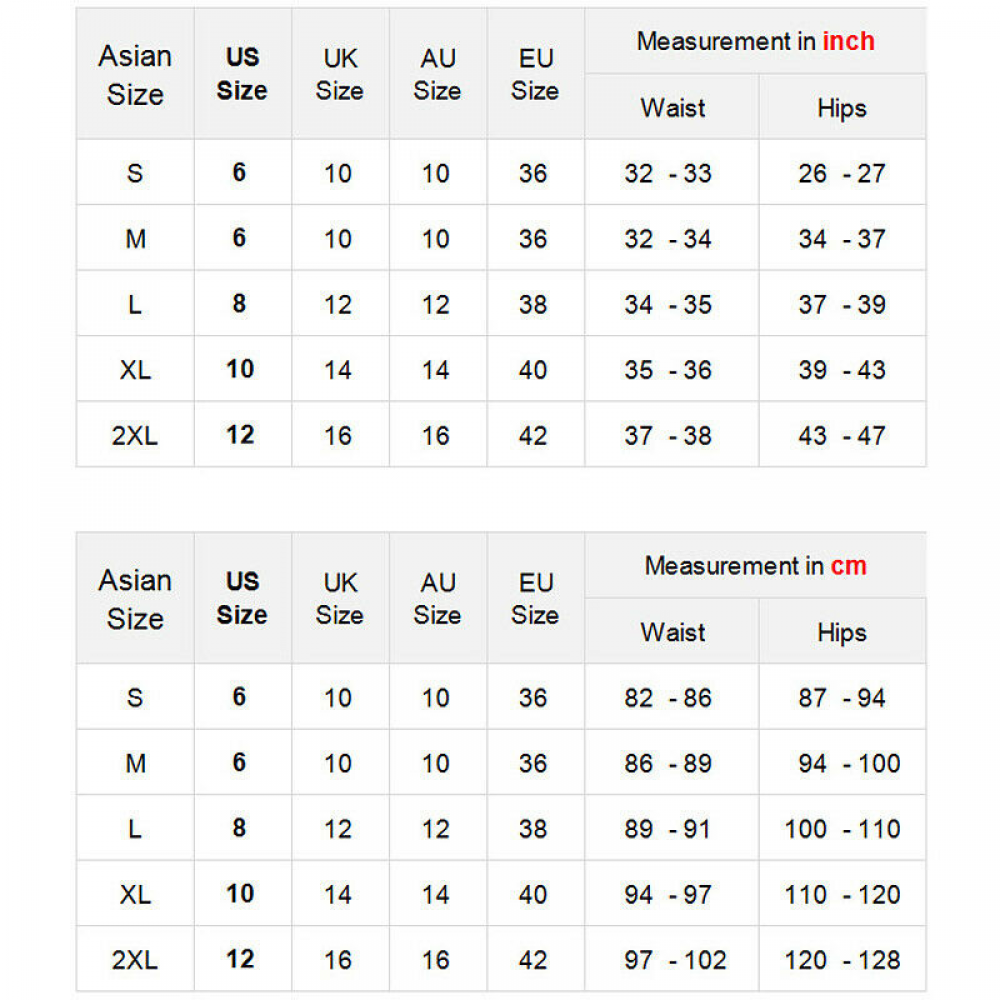
Task: Click "UK Size" header in the cm table
Action: click(339, 598)
